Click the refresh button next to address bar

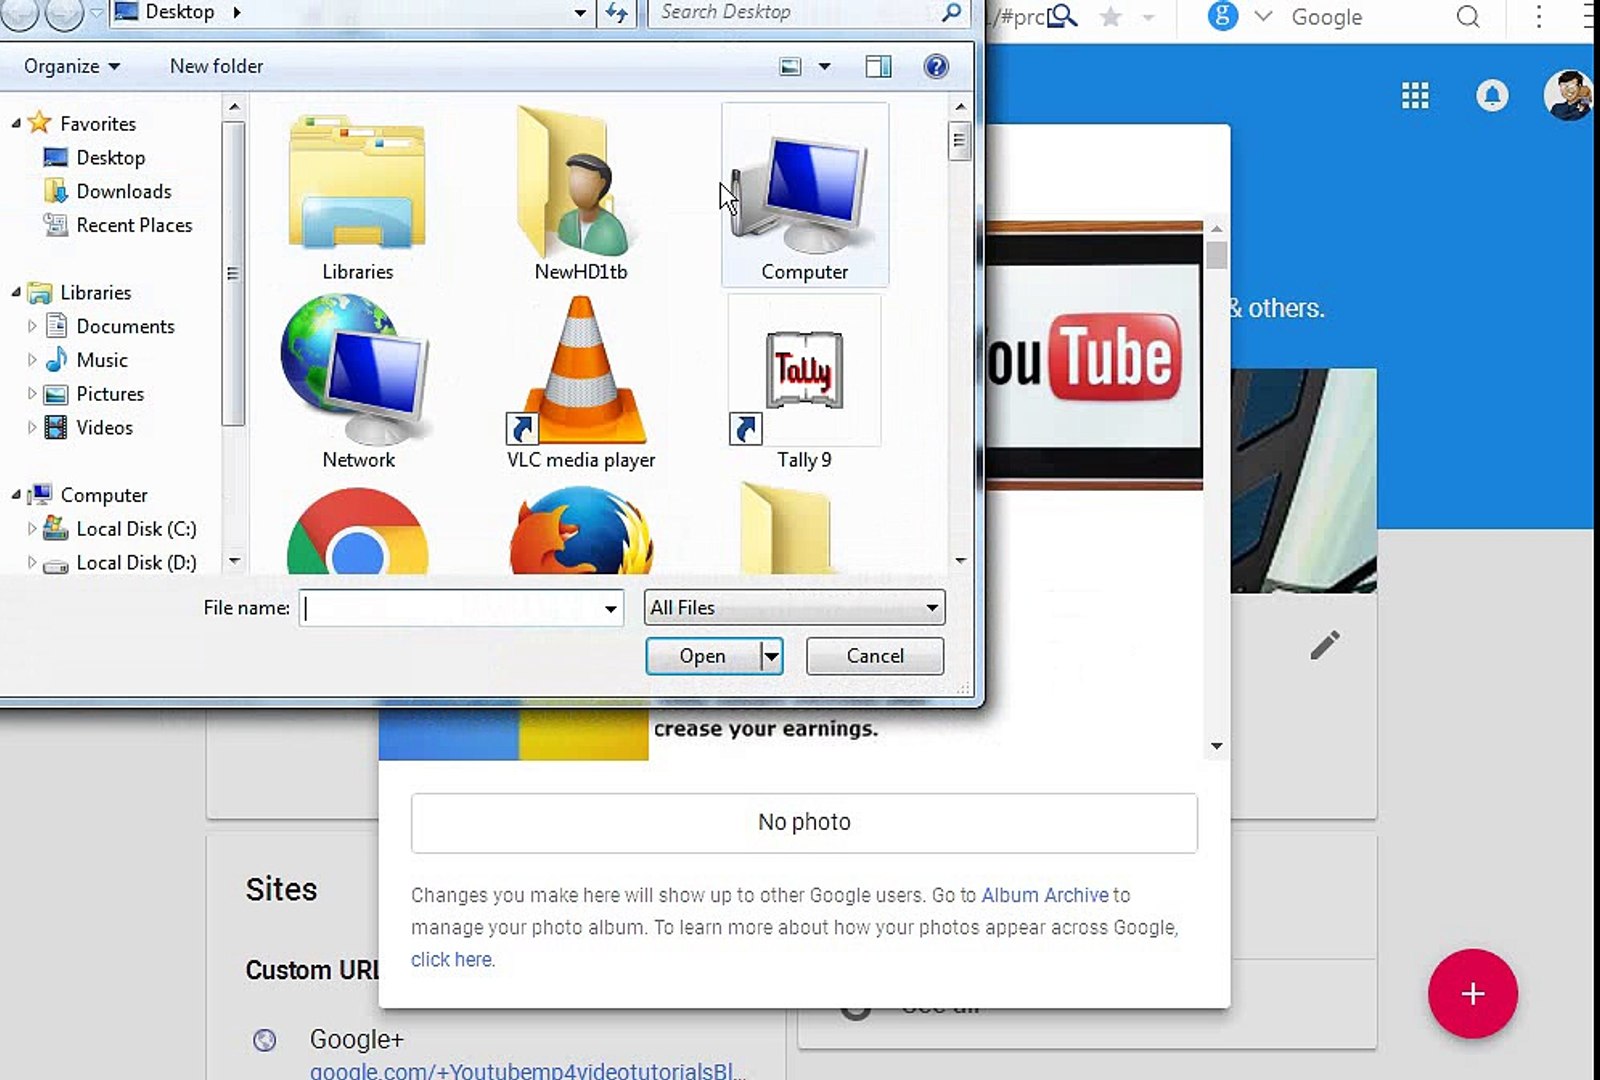tap(617, 13)
